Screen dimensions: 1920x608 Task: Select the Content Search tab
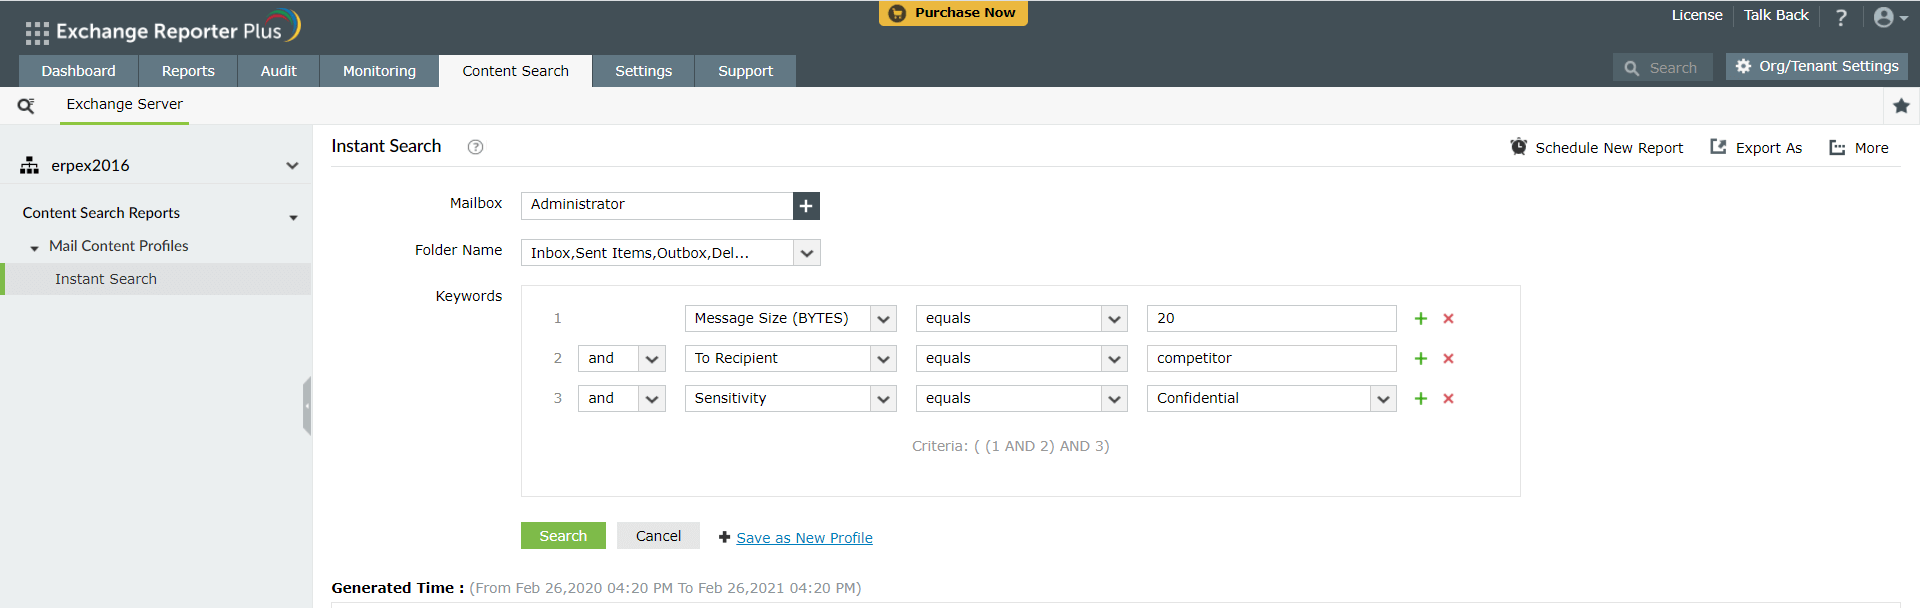515,71
